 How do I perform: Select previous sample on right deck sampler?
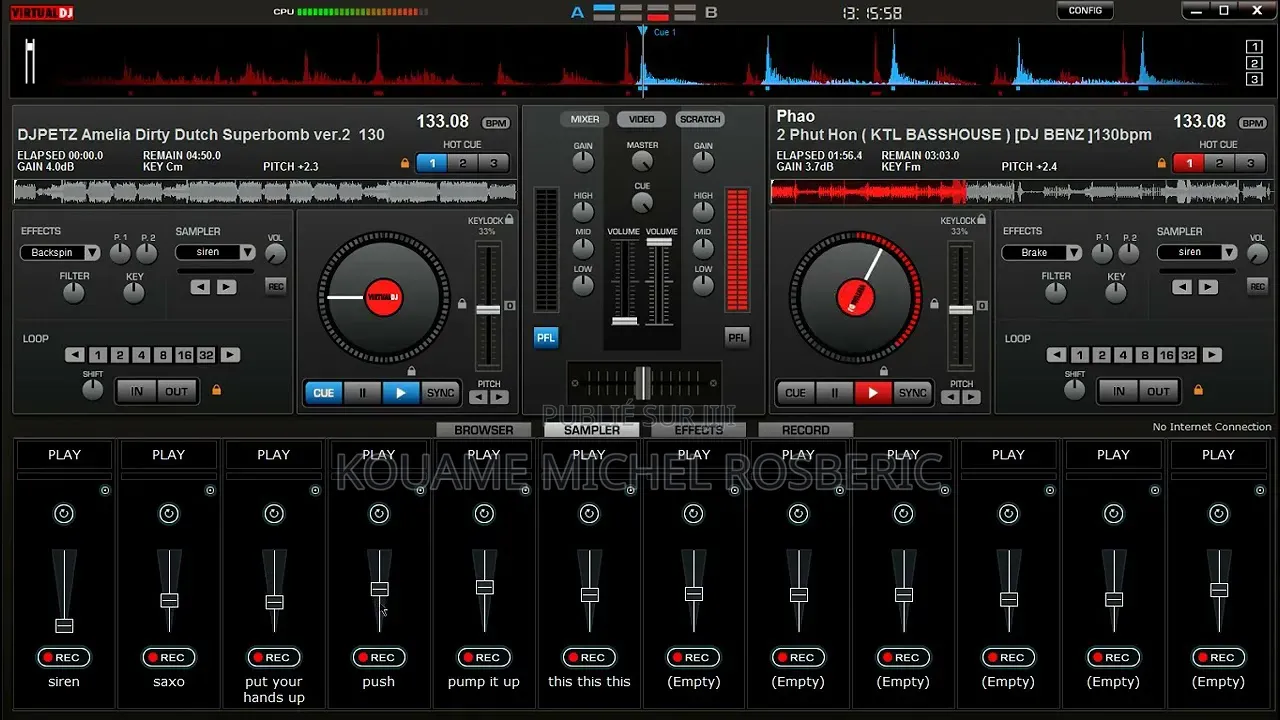click(1182, 287)
